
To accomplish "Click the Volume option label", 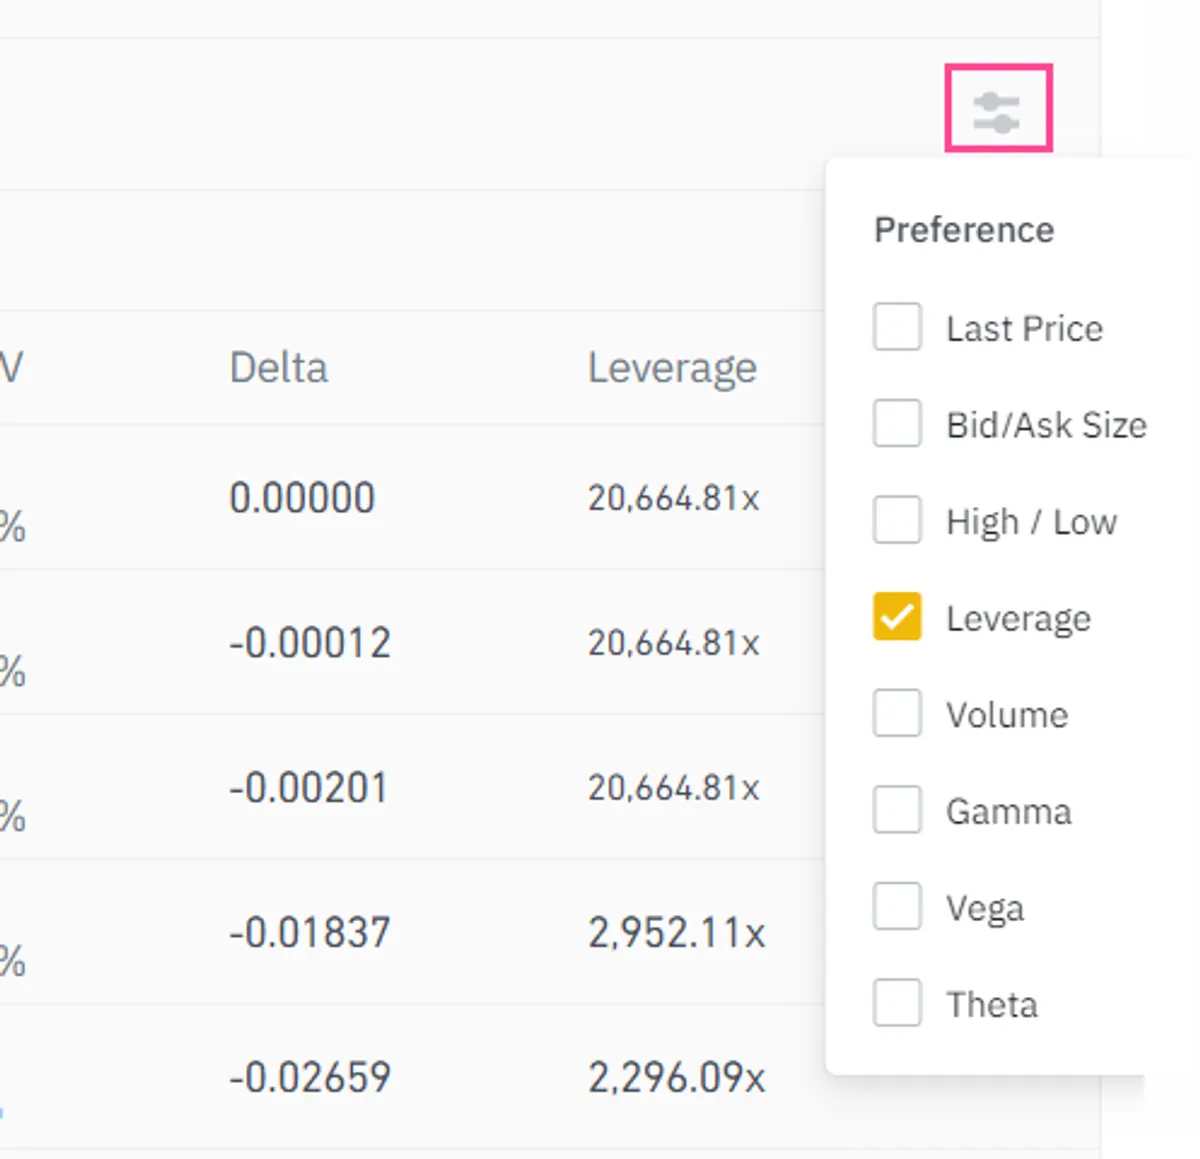I will [x=1007, y=714].
